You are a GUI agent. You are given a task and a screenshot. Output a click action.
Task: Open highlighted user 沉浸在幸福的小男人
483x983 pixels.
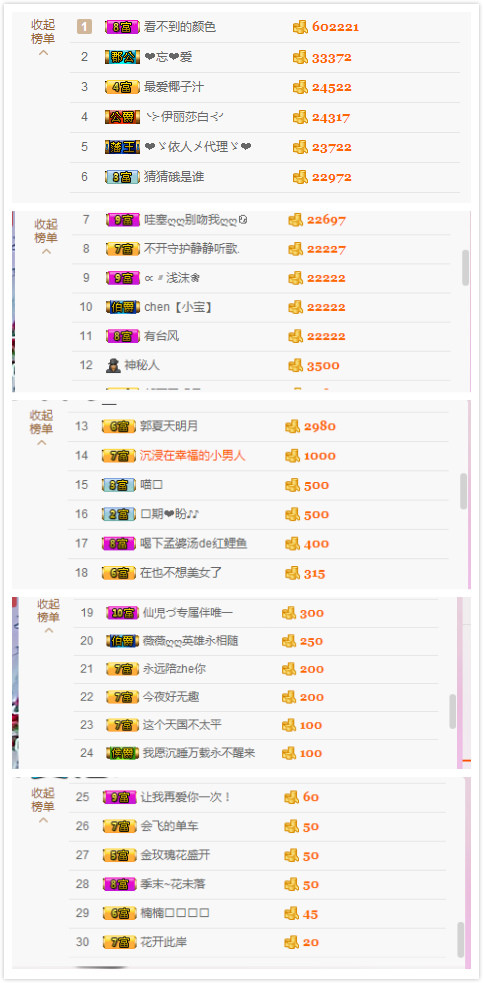point(193,456)
